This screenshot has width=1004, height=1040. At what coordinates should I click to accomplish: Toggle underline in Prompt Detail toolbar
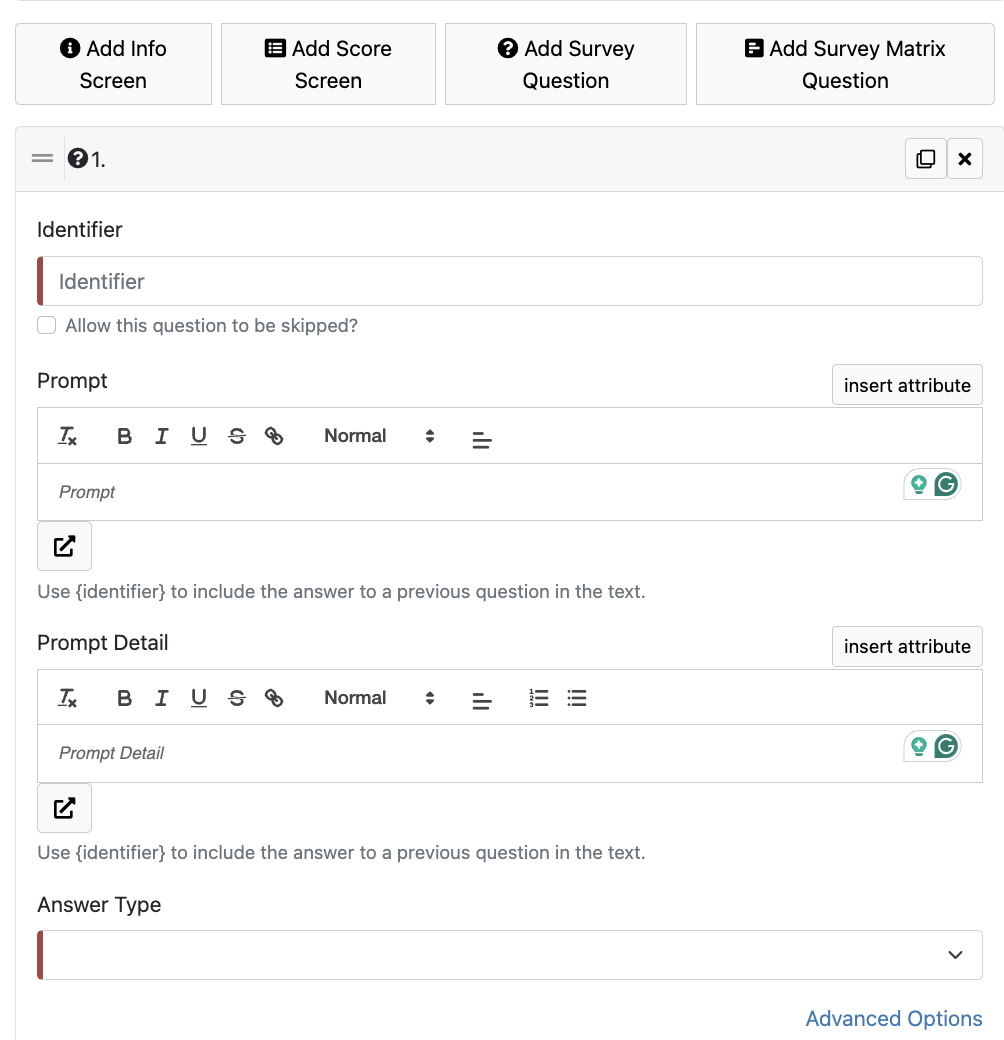pyautogui.click(x=199, y=698)
